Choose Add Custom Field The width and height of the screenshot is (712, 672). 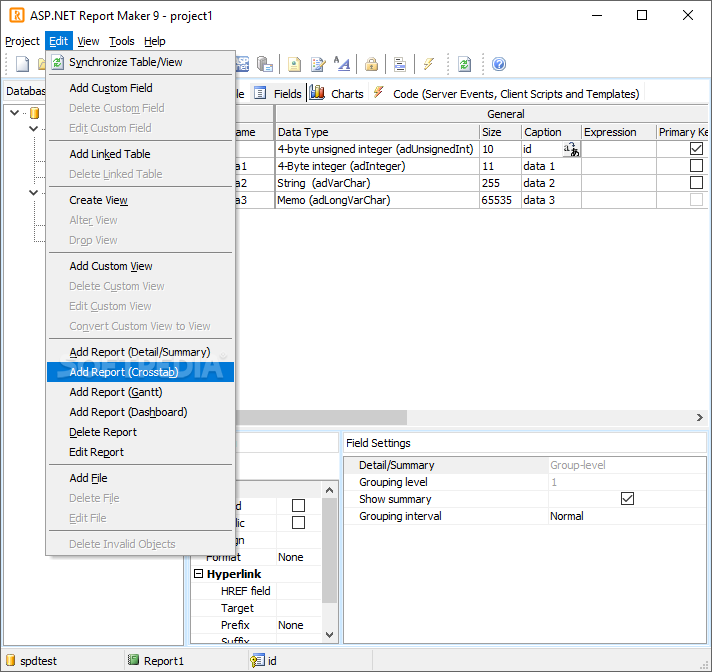point(140,88)
